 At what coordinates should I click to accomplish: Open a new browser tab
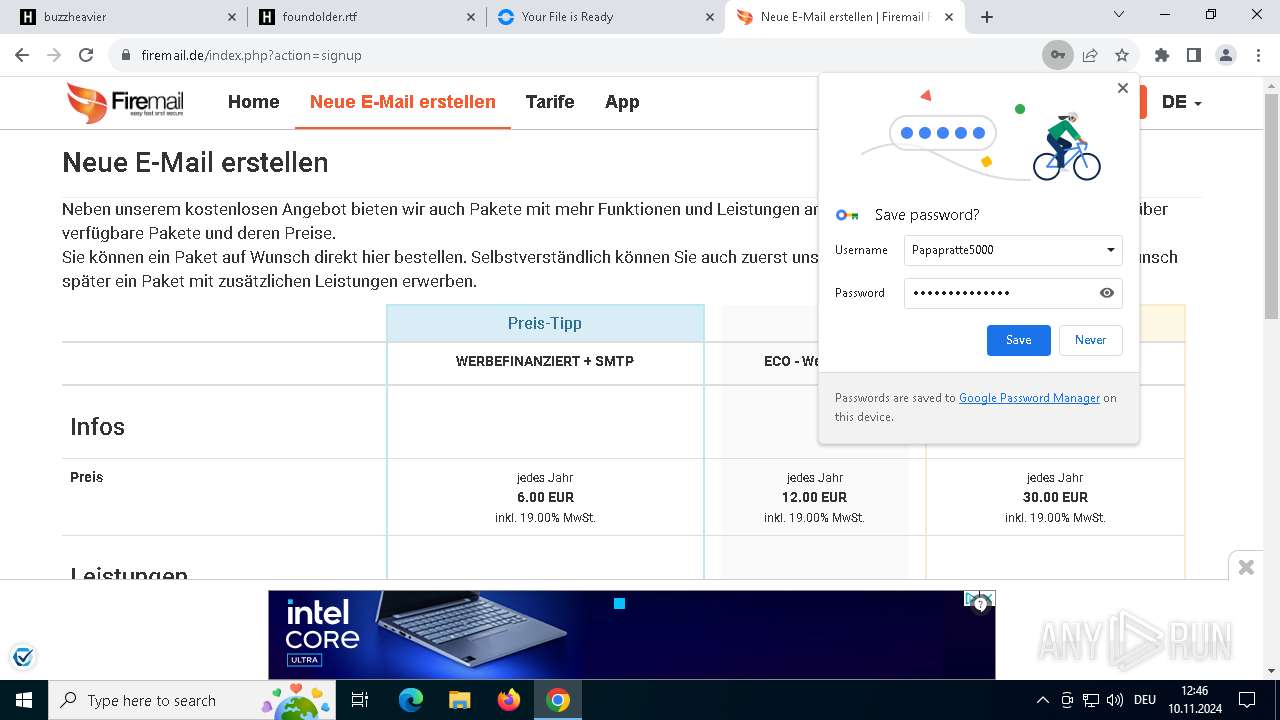pos(987,17)
